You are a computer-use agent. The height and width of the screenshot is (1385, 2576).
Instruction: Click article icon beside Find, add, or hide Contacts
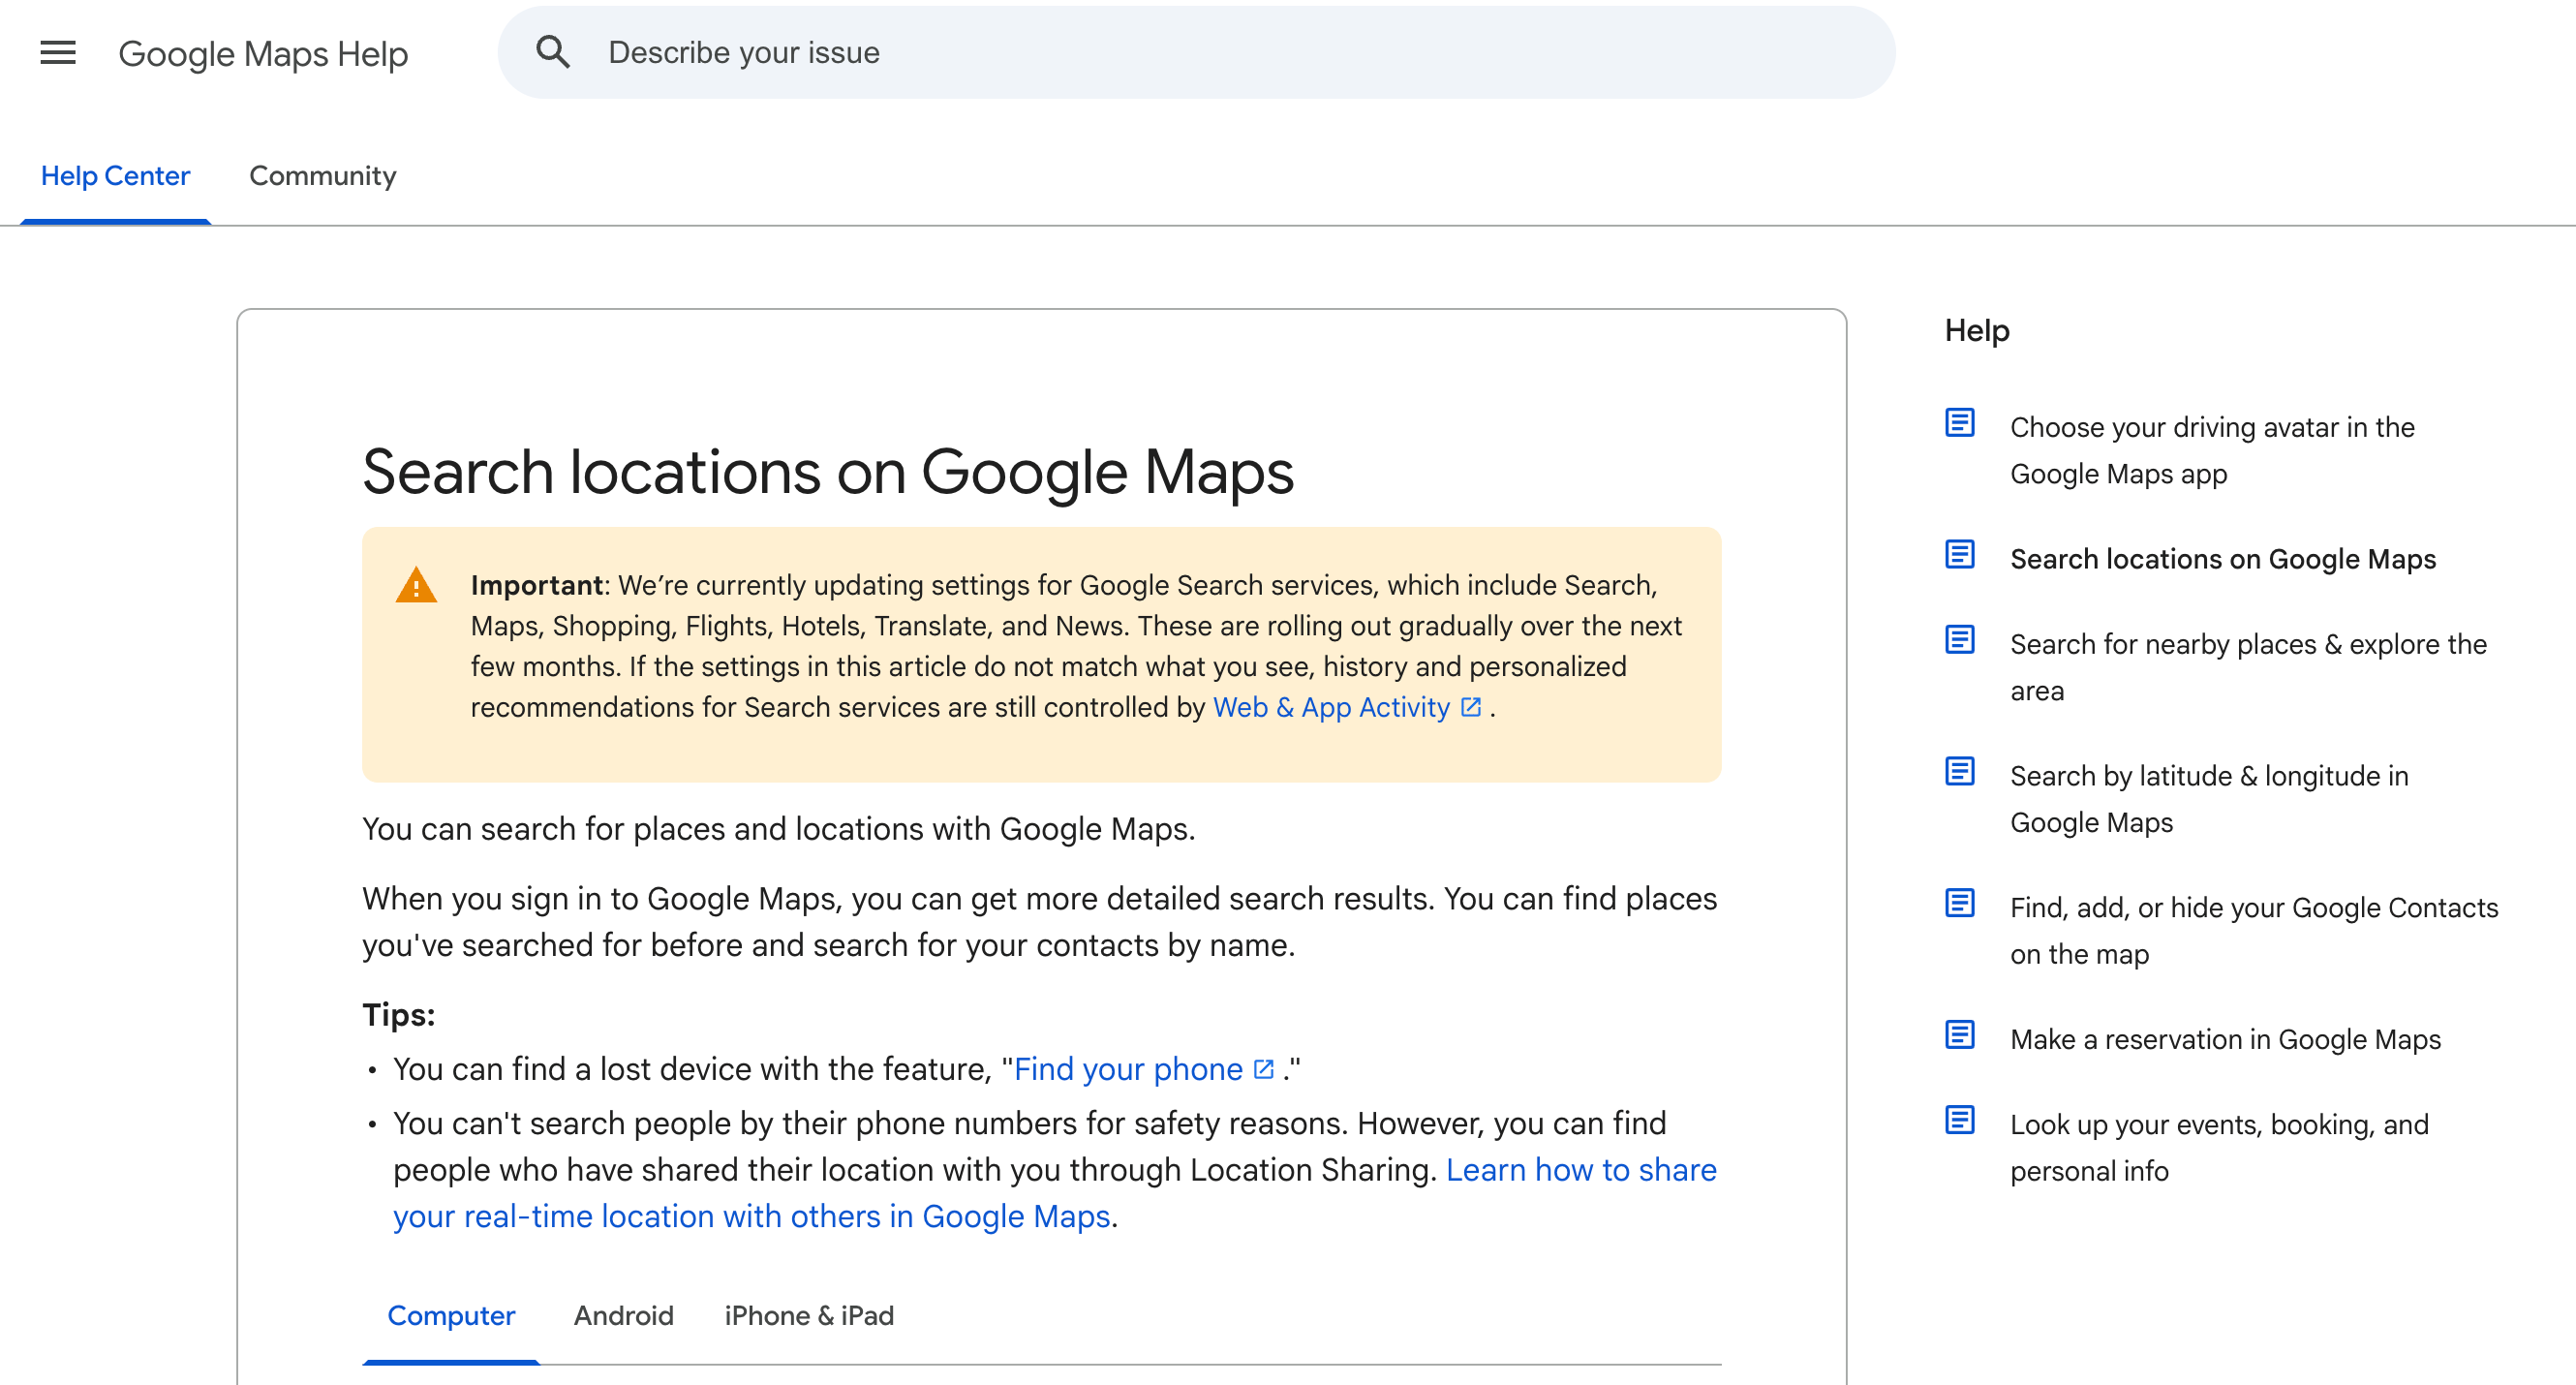point(1960,903)
